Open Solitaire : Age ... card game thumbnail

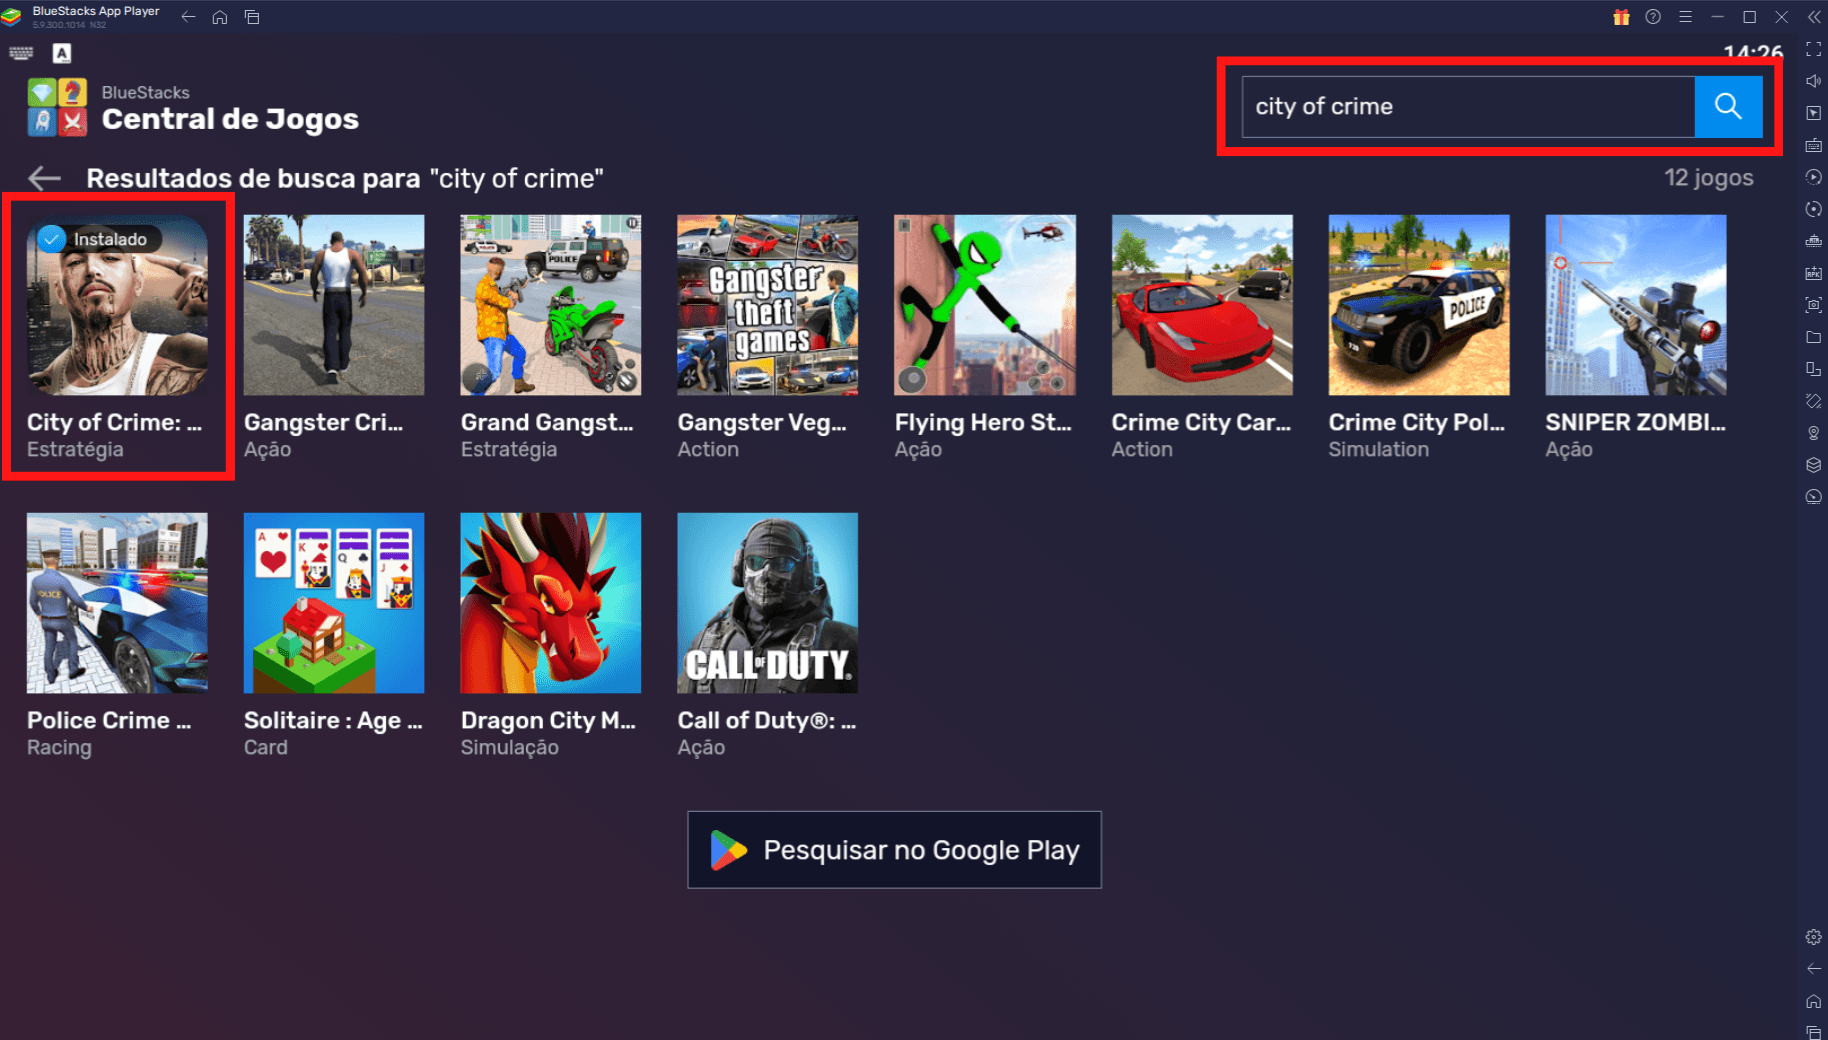coord(334,603)
